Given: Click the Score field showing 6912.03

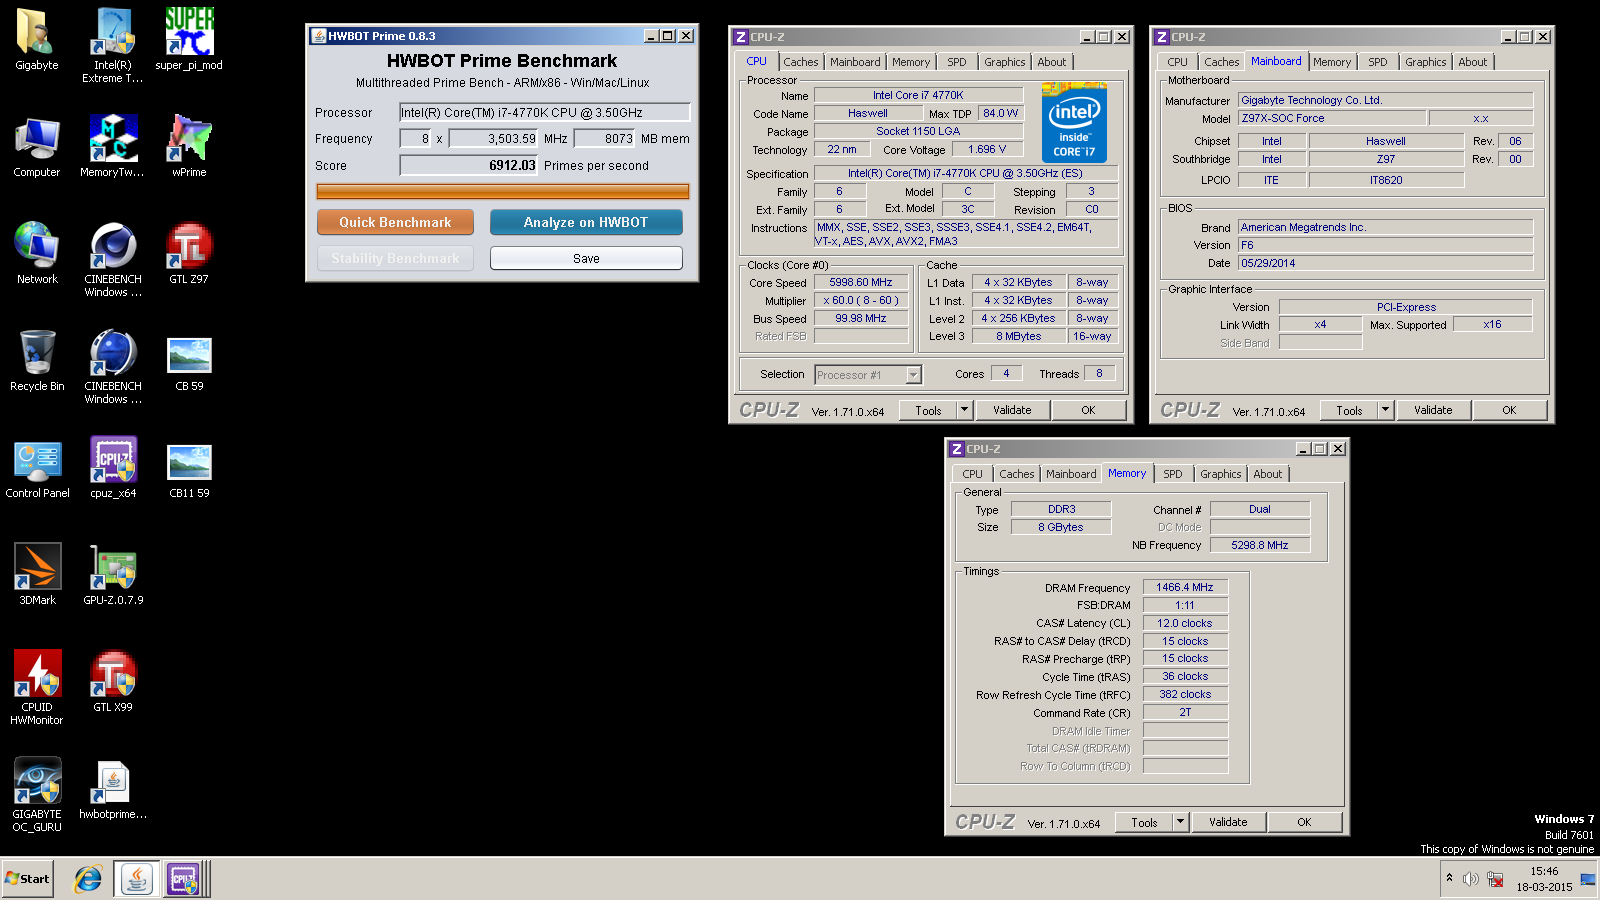Looking at the screenshot, I should [469, 165].
